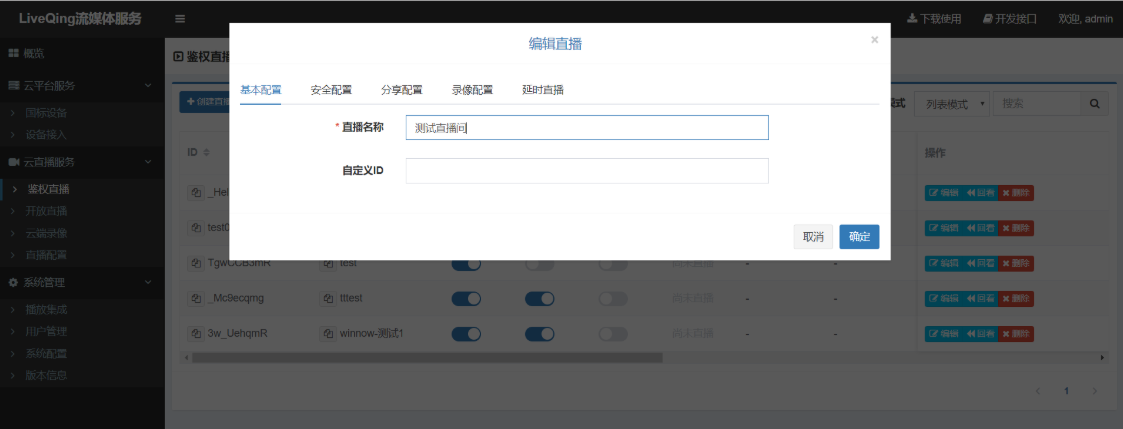Click the next page chevron

point(1094,391)
